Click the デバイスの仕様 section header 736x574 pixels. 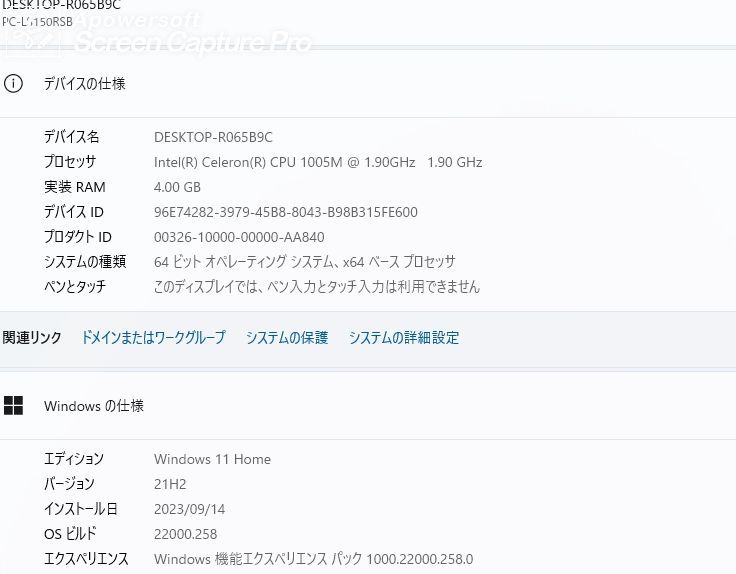pyautogui.click(x=84, y=84)
